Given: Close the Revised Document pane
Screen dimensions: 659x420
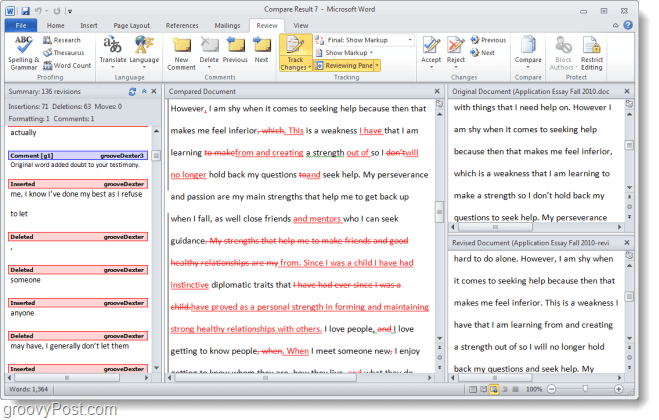Looking at the screenshot, I should [x=627, y=243].
